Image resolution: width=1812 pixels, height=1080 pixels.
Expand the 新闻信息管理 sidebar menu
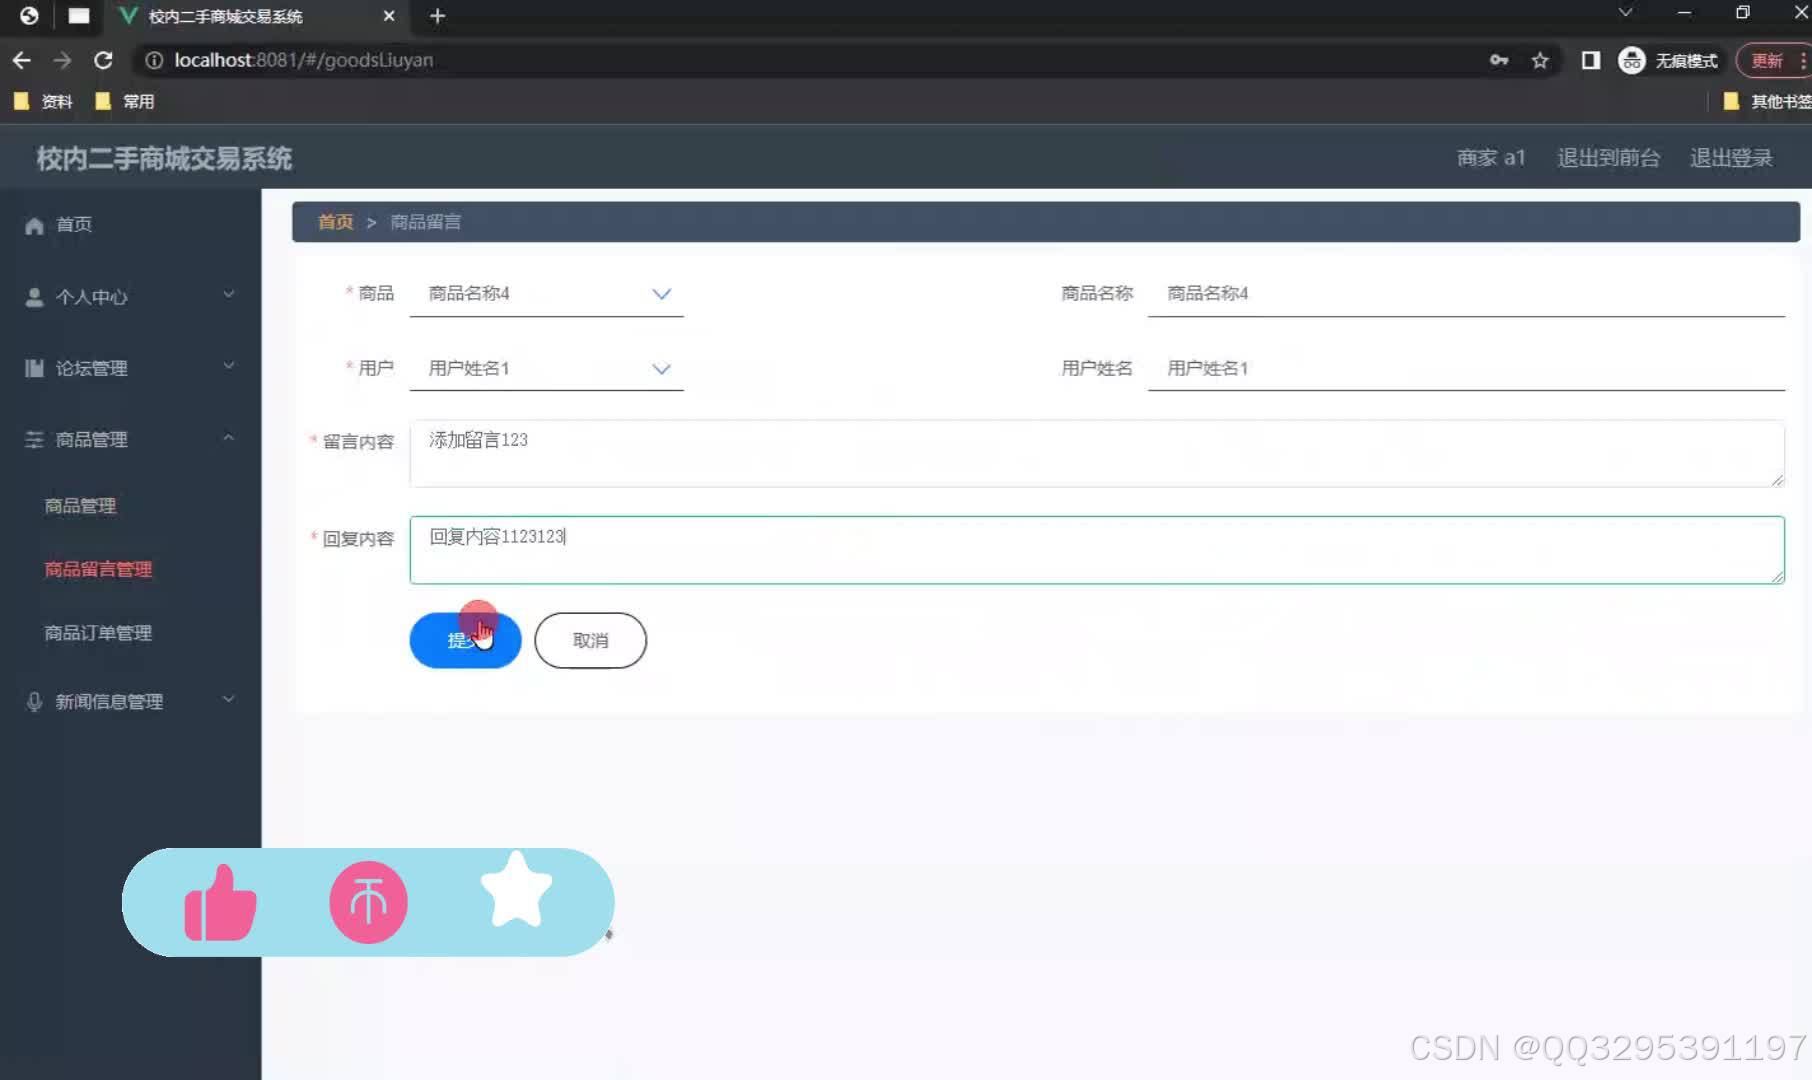pos(131,702)
